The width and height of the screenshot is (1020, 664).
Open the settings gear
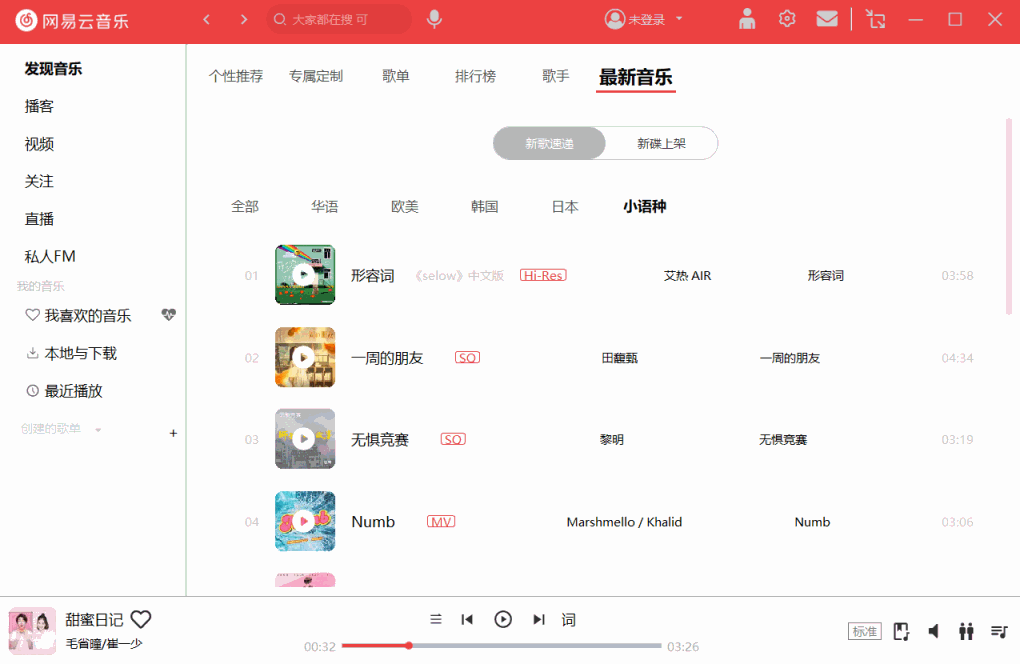tap(787, 19)
